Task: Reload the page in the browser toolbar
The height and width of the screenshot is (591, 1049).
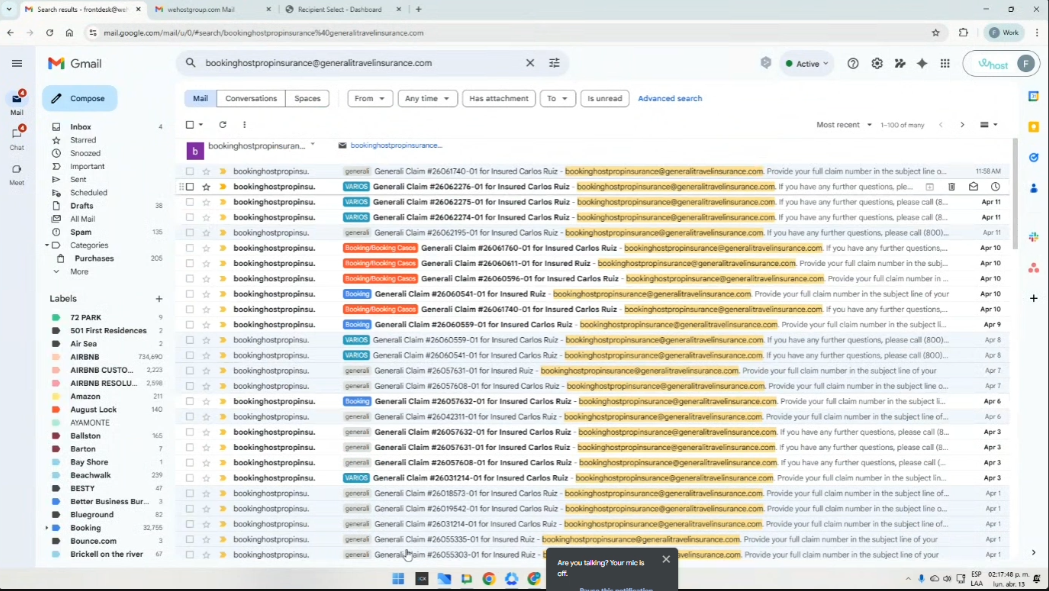Action: click(50, 33)
